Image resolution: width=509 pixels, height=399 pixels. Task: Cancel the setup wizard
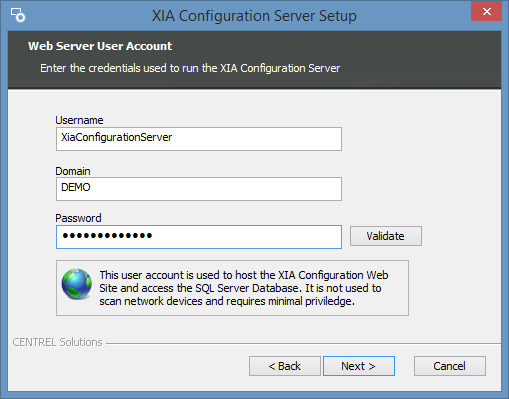(x=450, y=366)
